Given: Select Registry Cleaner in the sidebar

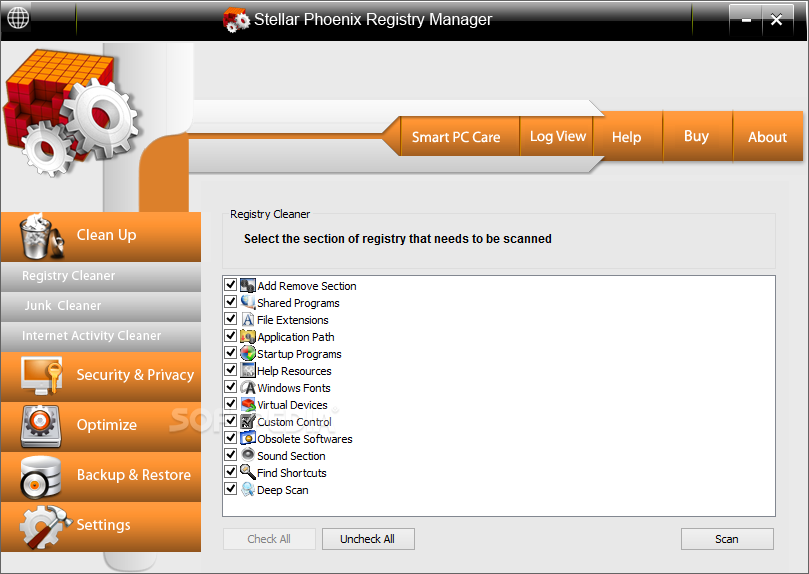Looking at the screenshot, I should click(101, 276).
